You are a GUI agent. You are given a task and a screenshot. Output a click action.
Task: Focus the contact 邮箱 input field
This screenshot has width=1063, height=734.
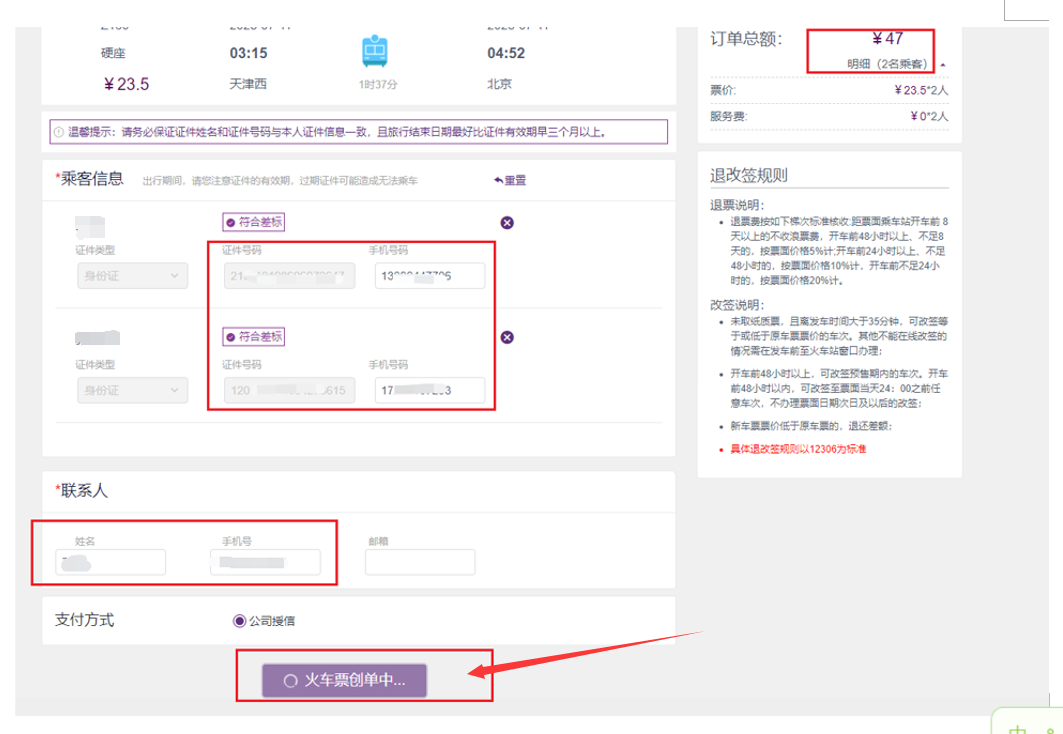420,563
